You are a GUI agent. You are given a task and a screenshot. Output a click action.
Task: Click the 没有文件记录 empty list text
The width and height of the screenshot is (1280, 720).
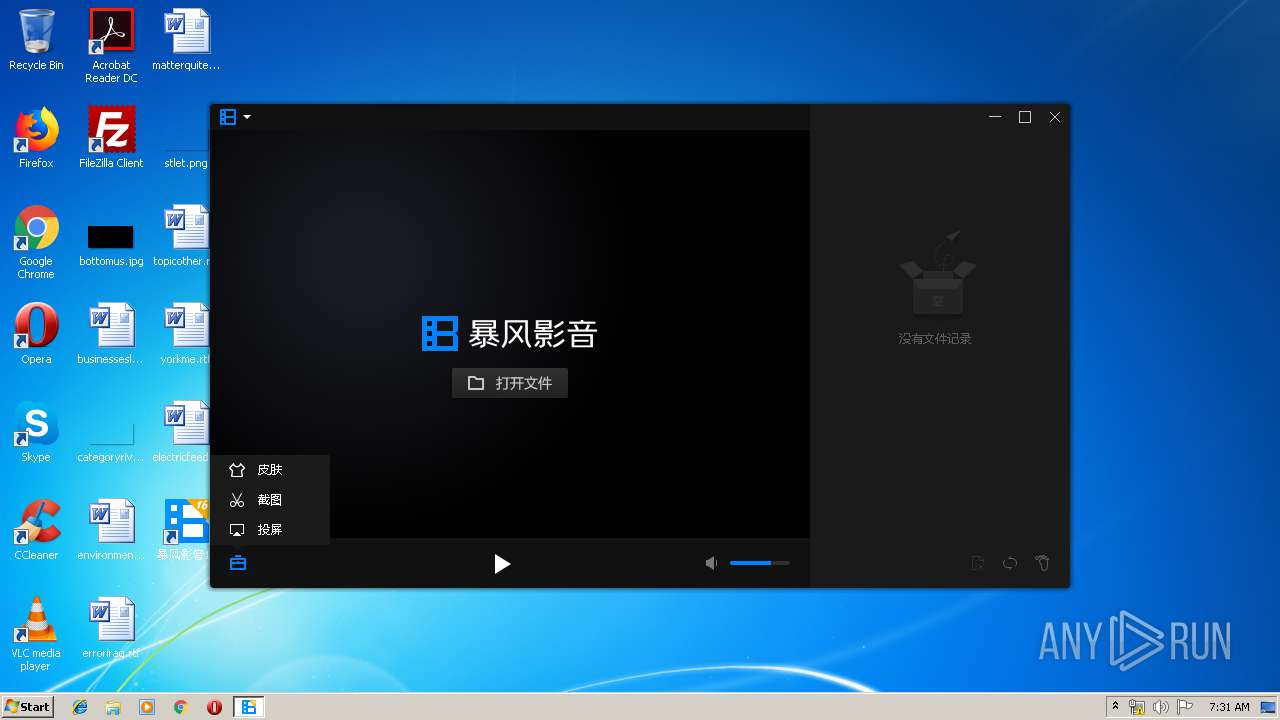935,339
